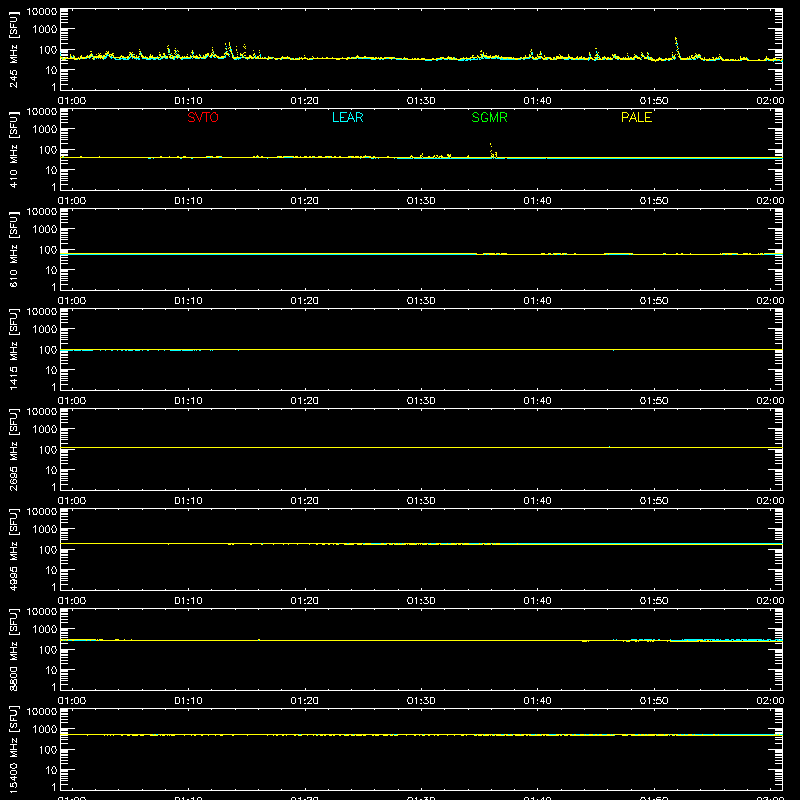Click the 01:00 tick label under 610 MHz plot
Viewport: 800px width, 800px height.
tap(72, 301)
